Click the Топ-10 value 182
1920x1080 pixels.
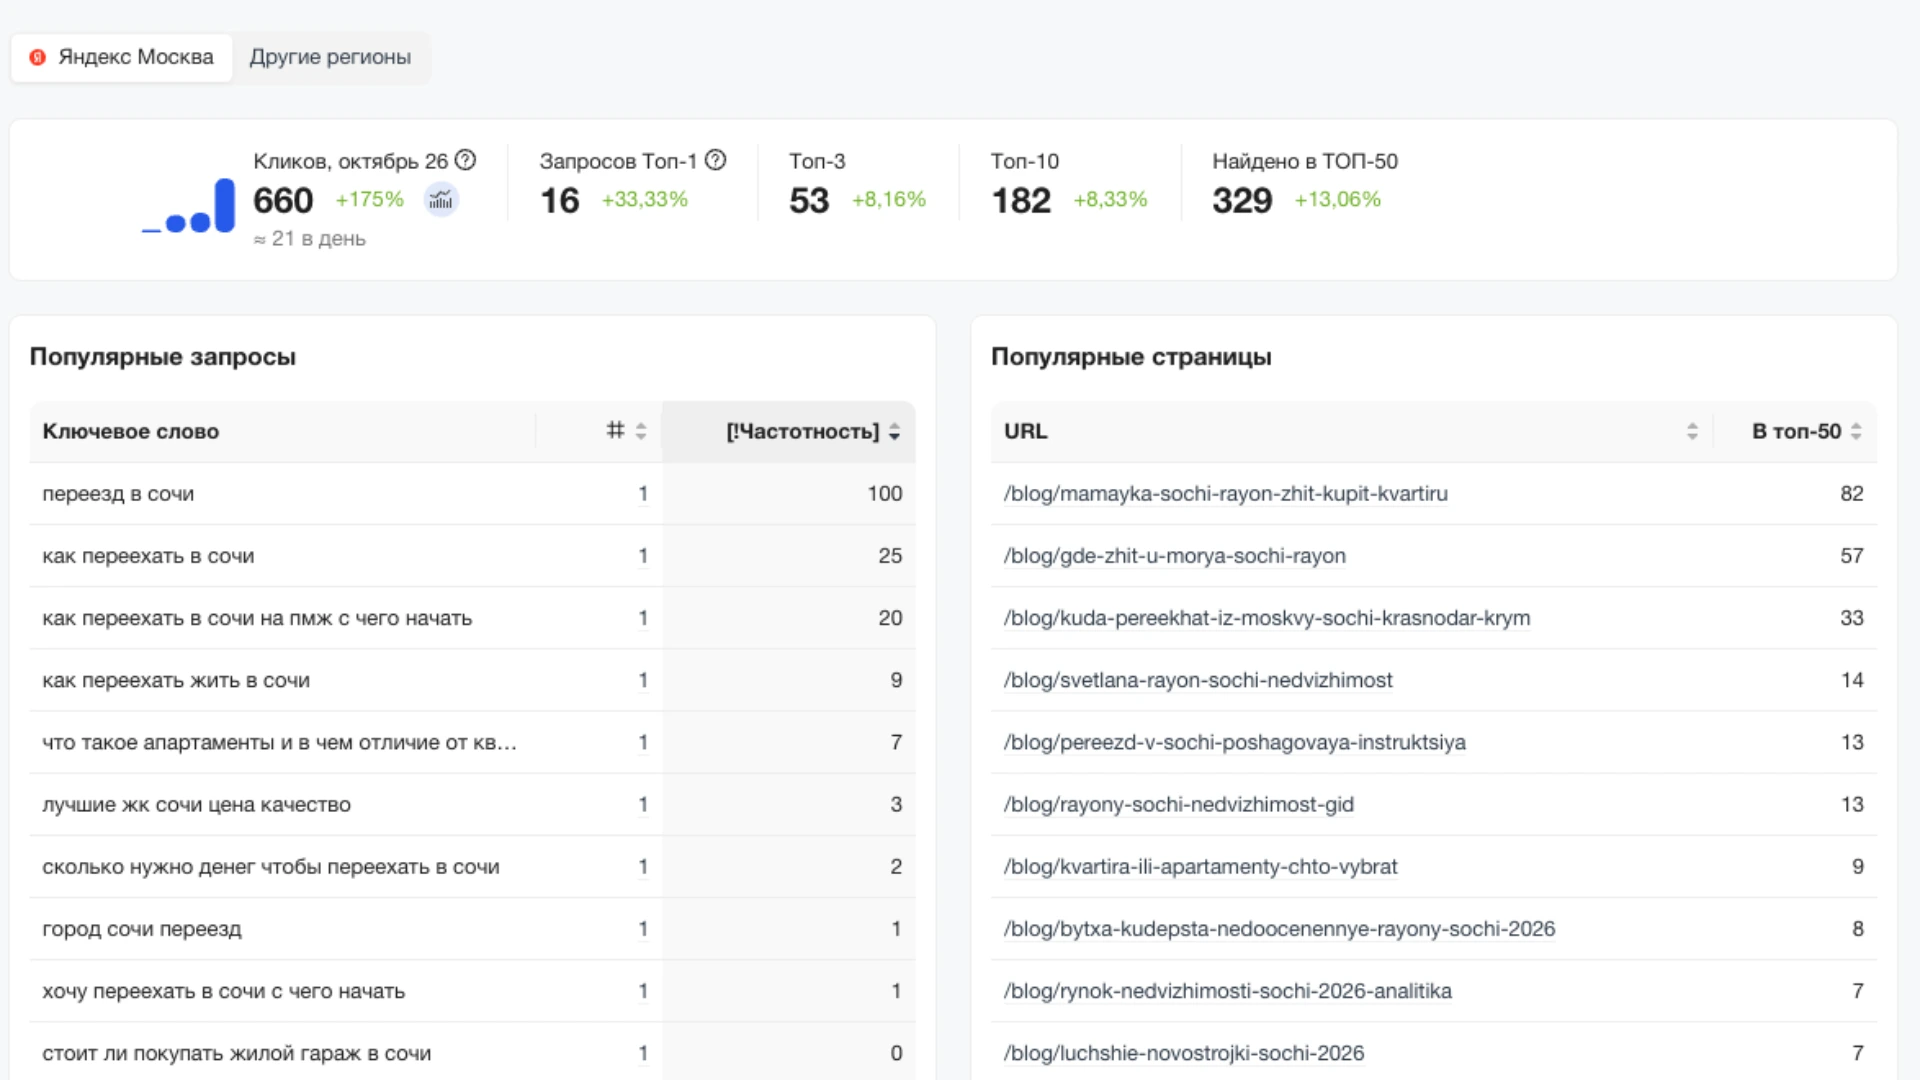pos(1021,201)
